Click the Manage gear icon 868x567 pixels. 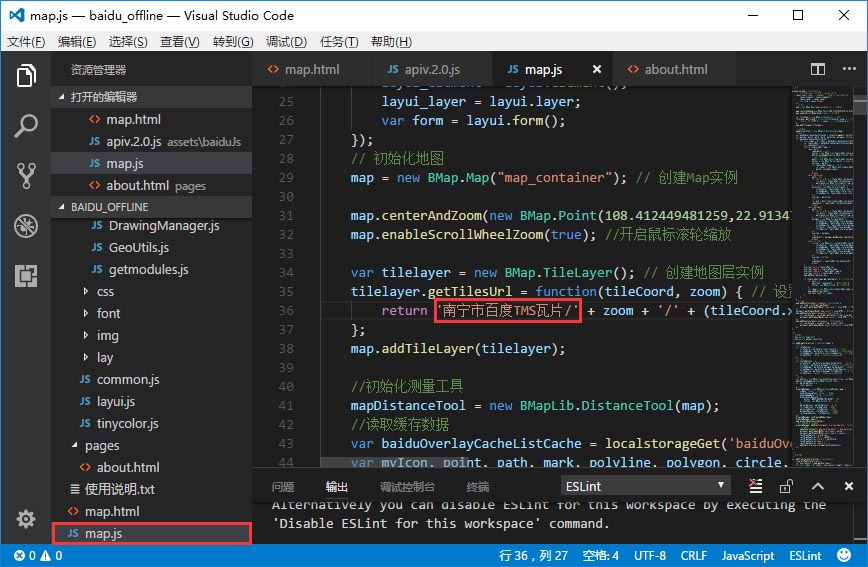(26, 519)
